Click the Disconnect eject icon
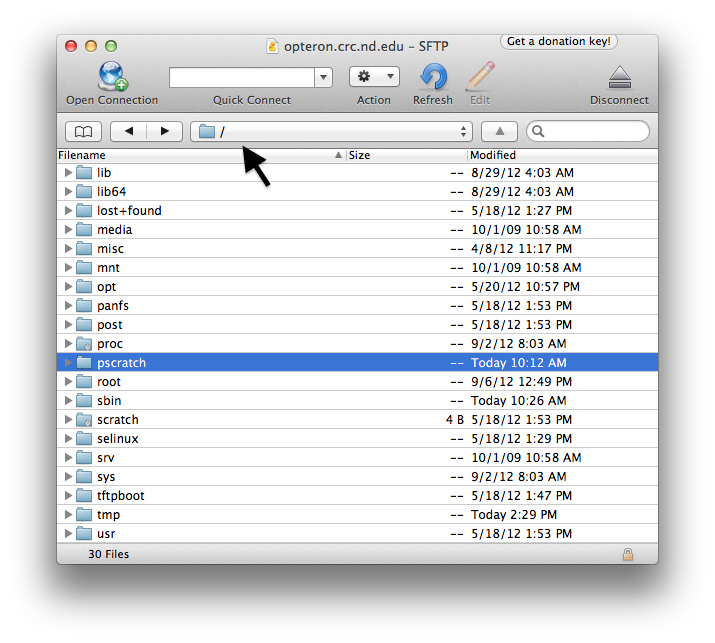Image resolution: width=715 pixels, height=643 pixels. [x=619, y=78]
